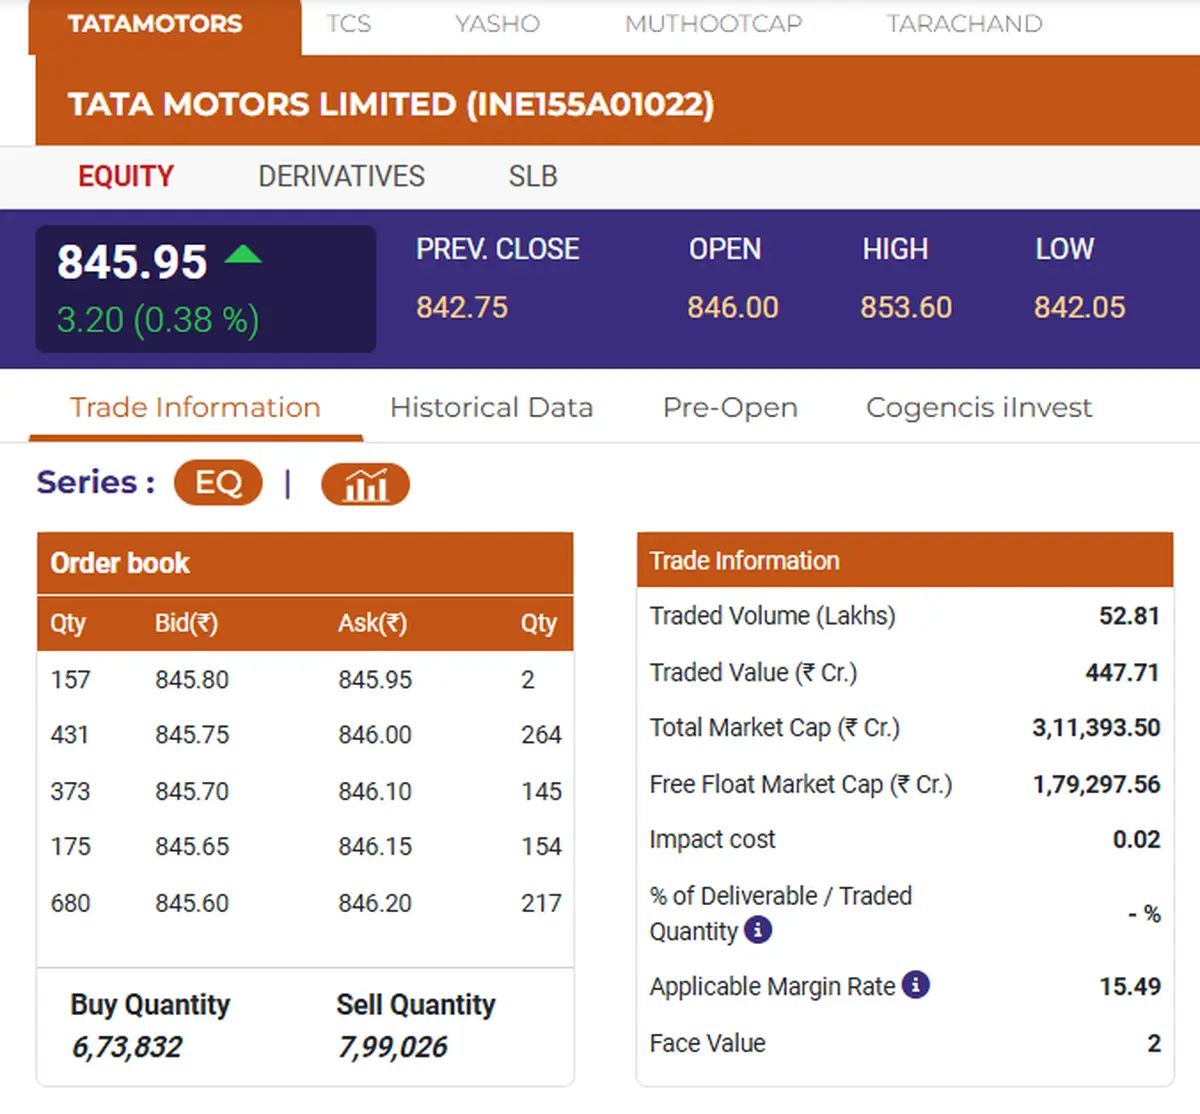
Task: Click the Ask(₹) column header
Action: 372,624
